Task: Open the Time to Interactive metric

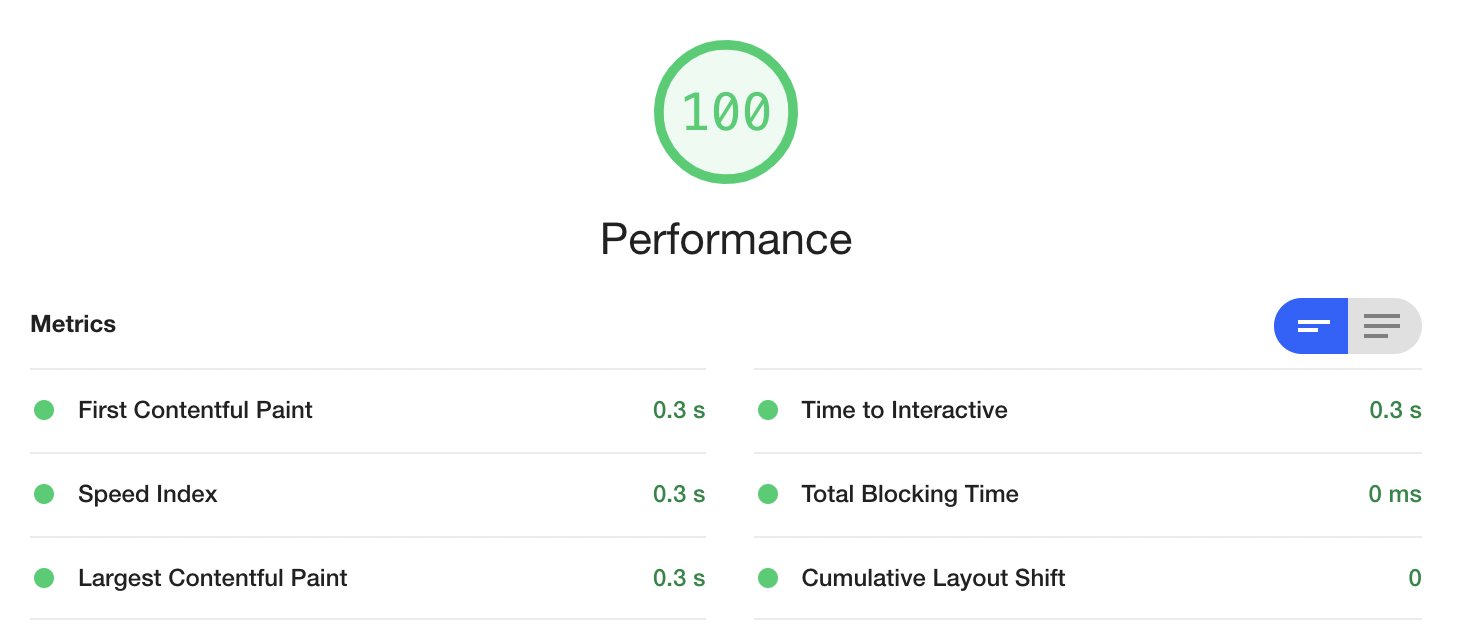Action: (x=1088, y=410)
